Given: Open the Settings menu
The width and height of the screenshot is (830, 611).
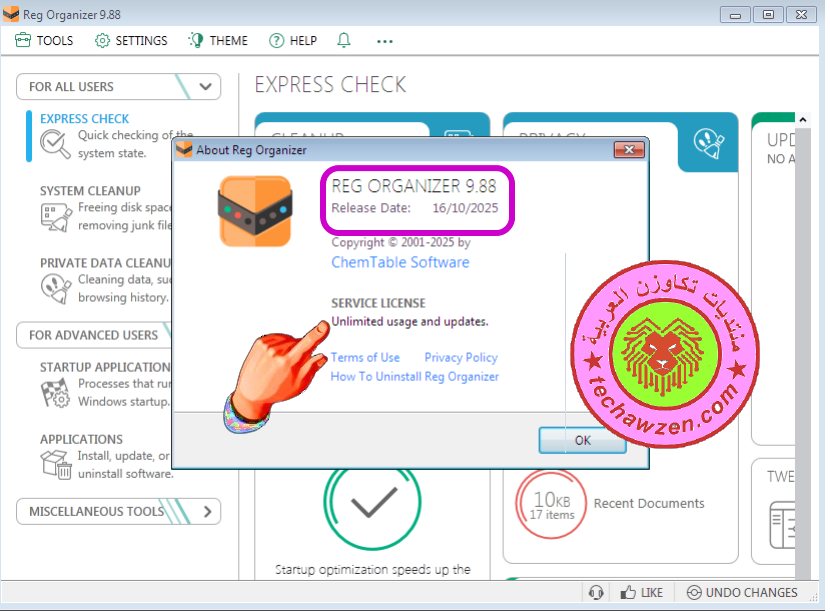Looking at the screenshot, I should tap(131, 41).
